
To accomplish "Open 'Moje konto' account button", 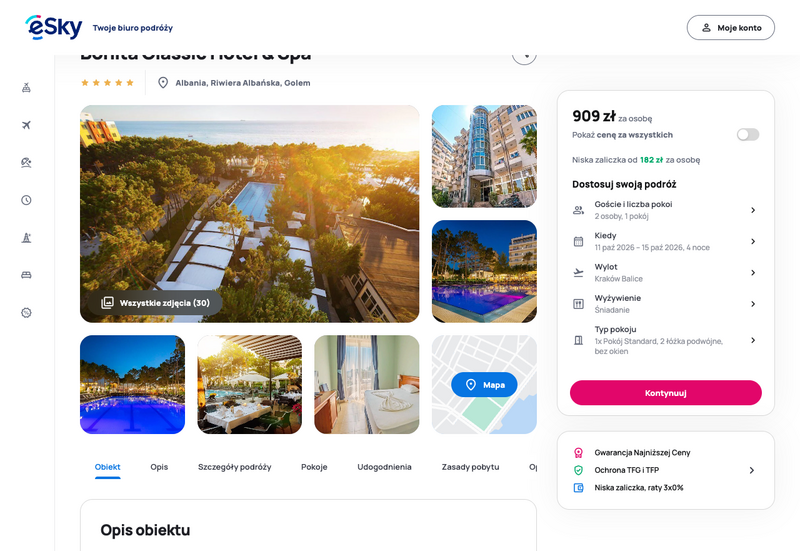I will pyautogui.click(x=731, y=28).
